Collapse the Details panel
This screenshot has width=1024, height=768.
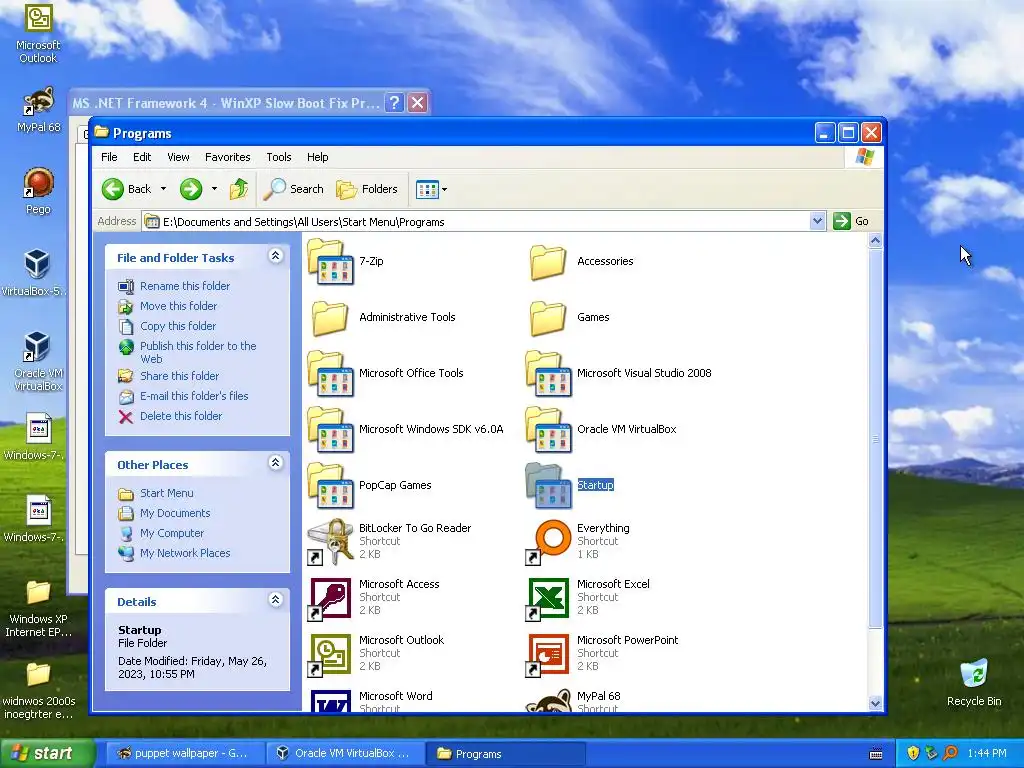pos(276,600)
